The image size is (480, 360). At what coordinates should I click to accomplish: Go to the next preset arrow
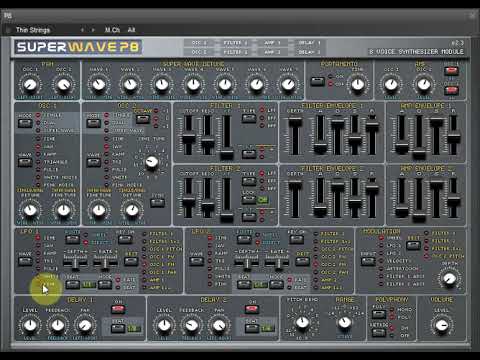[93, 30]
